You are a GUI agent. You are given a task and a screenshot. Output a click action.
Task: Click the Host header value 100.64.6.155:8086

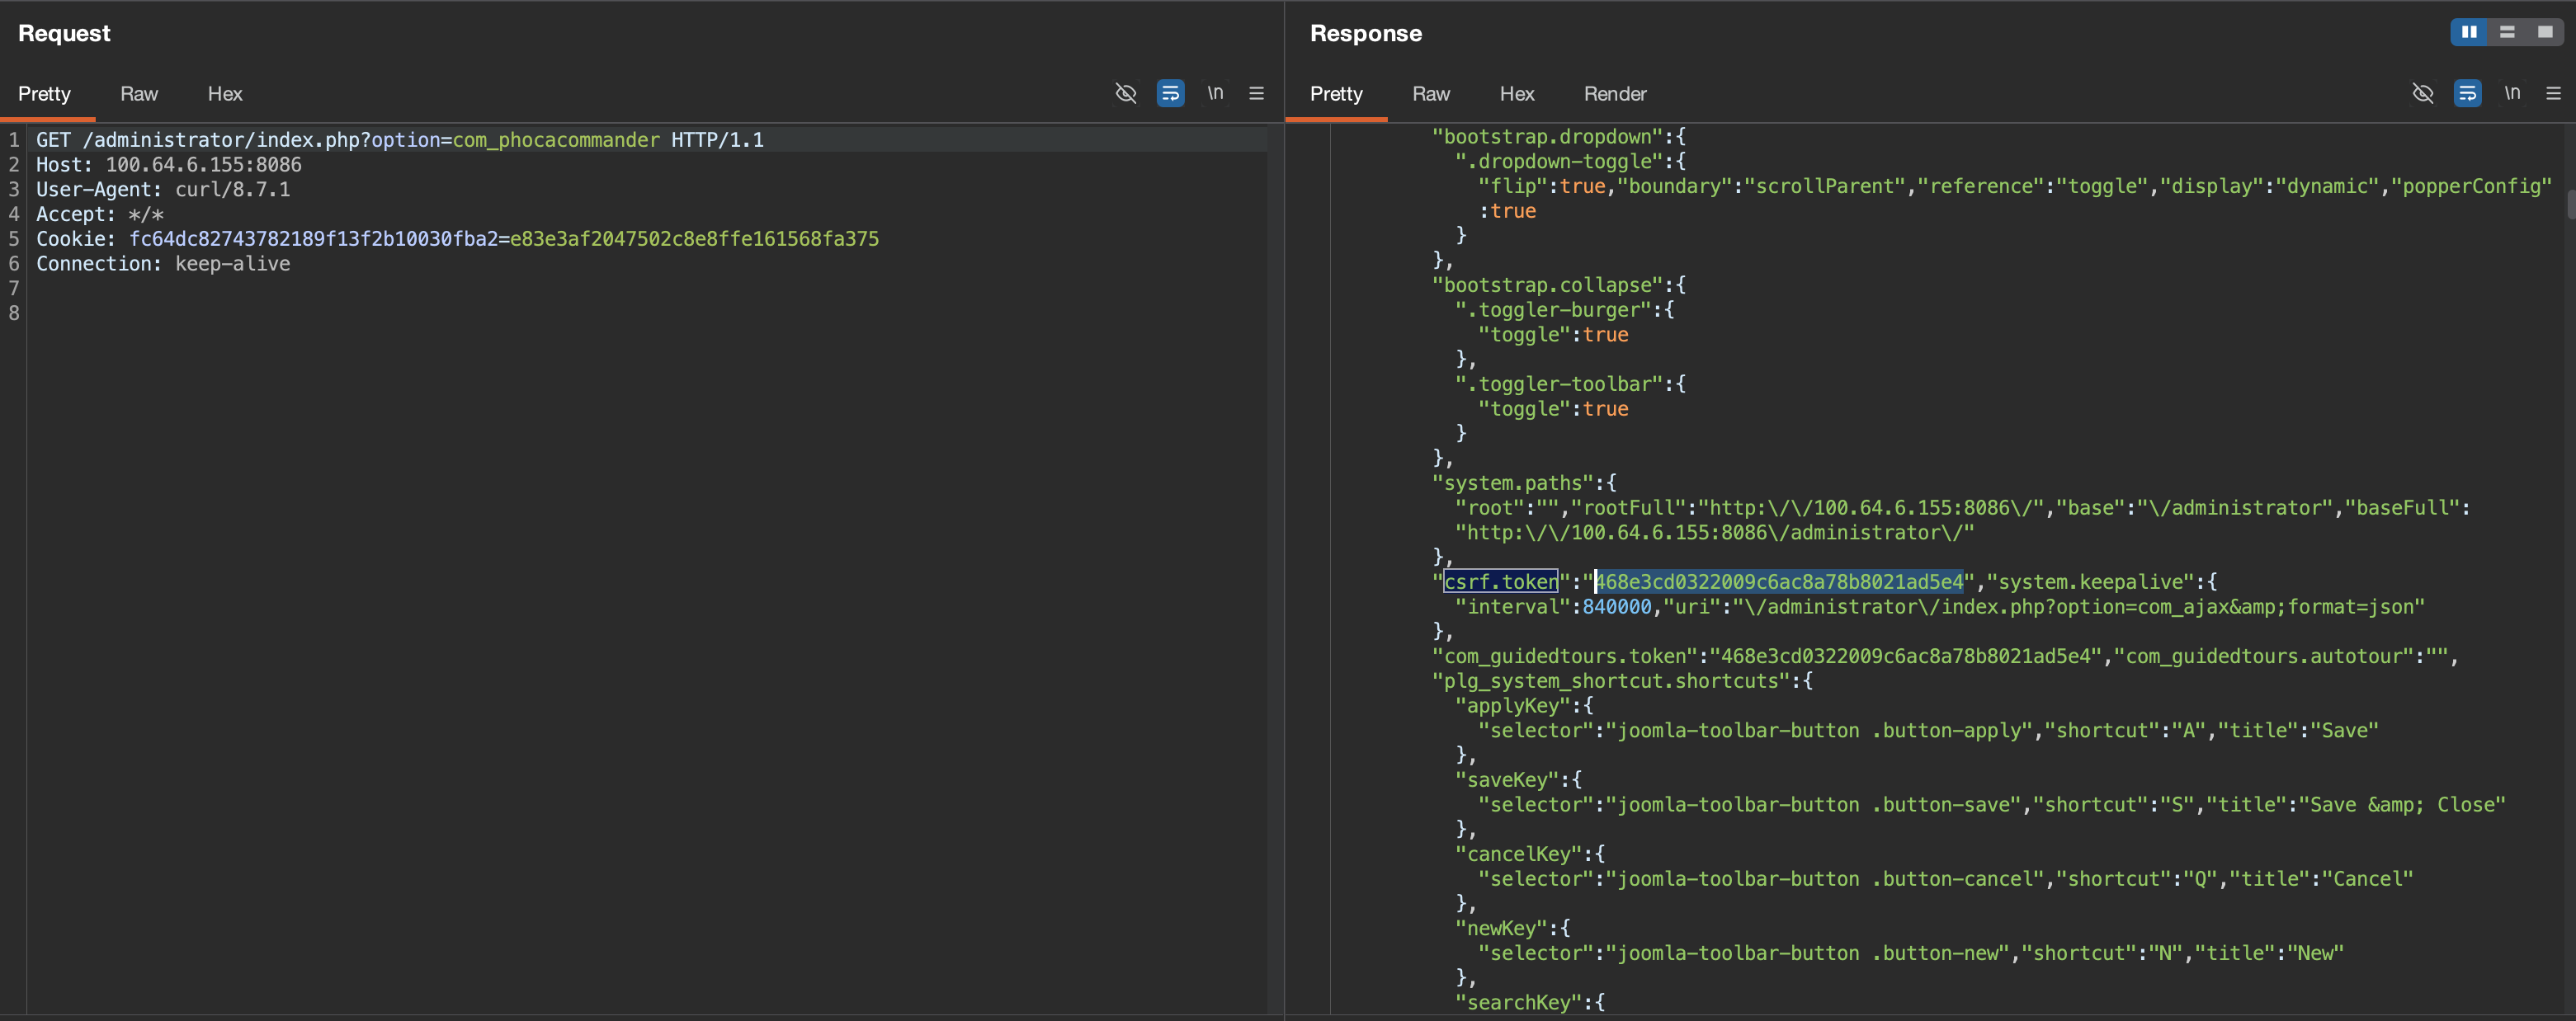pyautogui.click(x=203, y=165)
